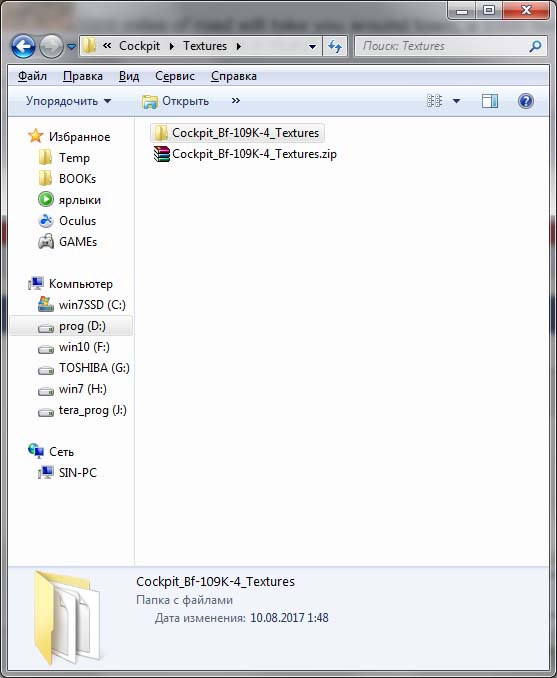Image resolution: width=557 pixels, height=678 pixels.
Task: Click the greyed Forward arrow button
Action: tap(51, 46)
